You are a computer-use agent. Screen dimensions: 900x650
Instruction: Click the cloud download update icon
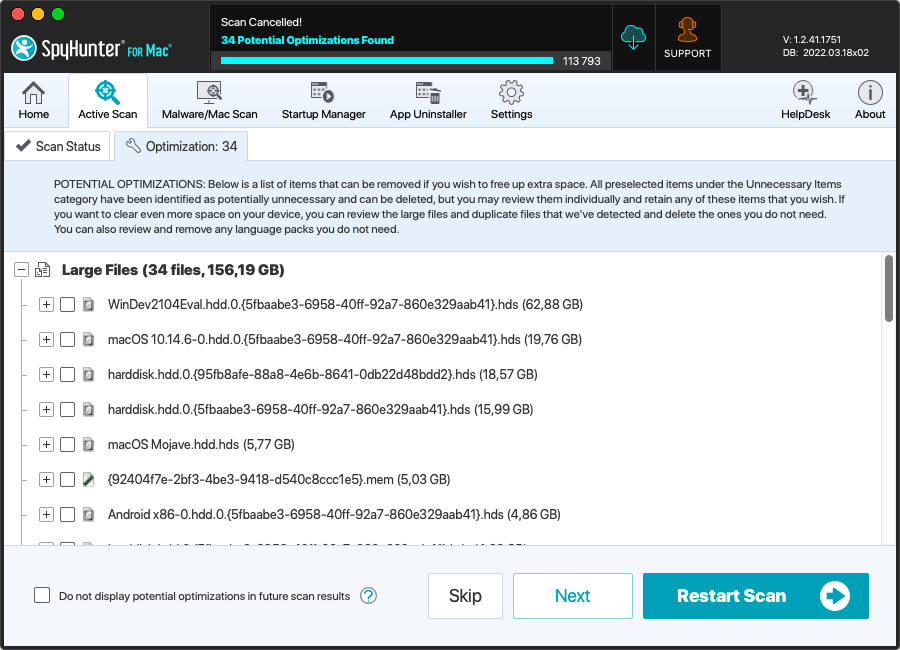pos(633,38)
